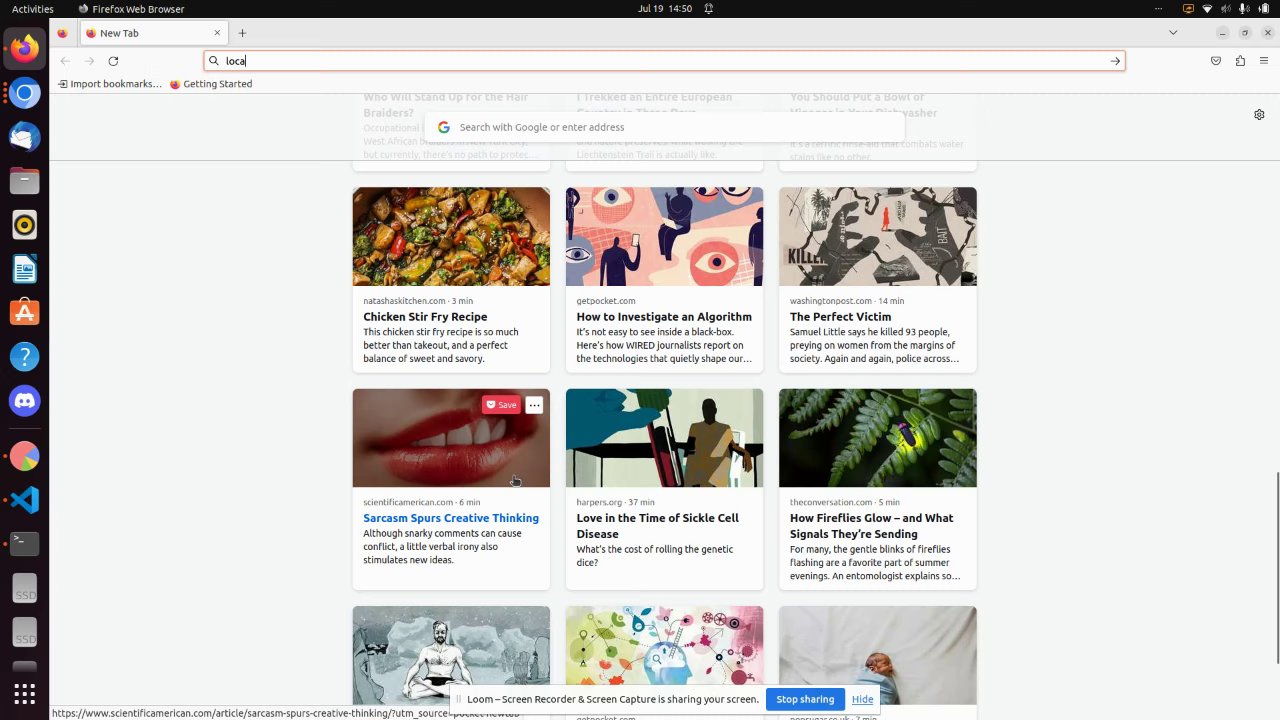This screenshot has height=720, width=1280.
Task: Click the Perfect Victim collage thumbnail
Action: 878,237
